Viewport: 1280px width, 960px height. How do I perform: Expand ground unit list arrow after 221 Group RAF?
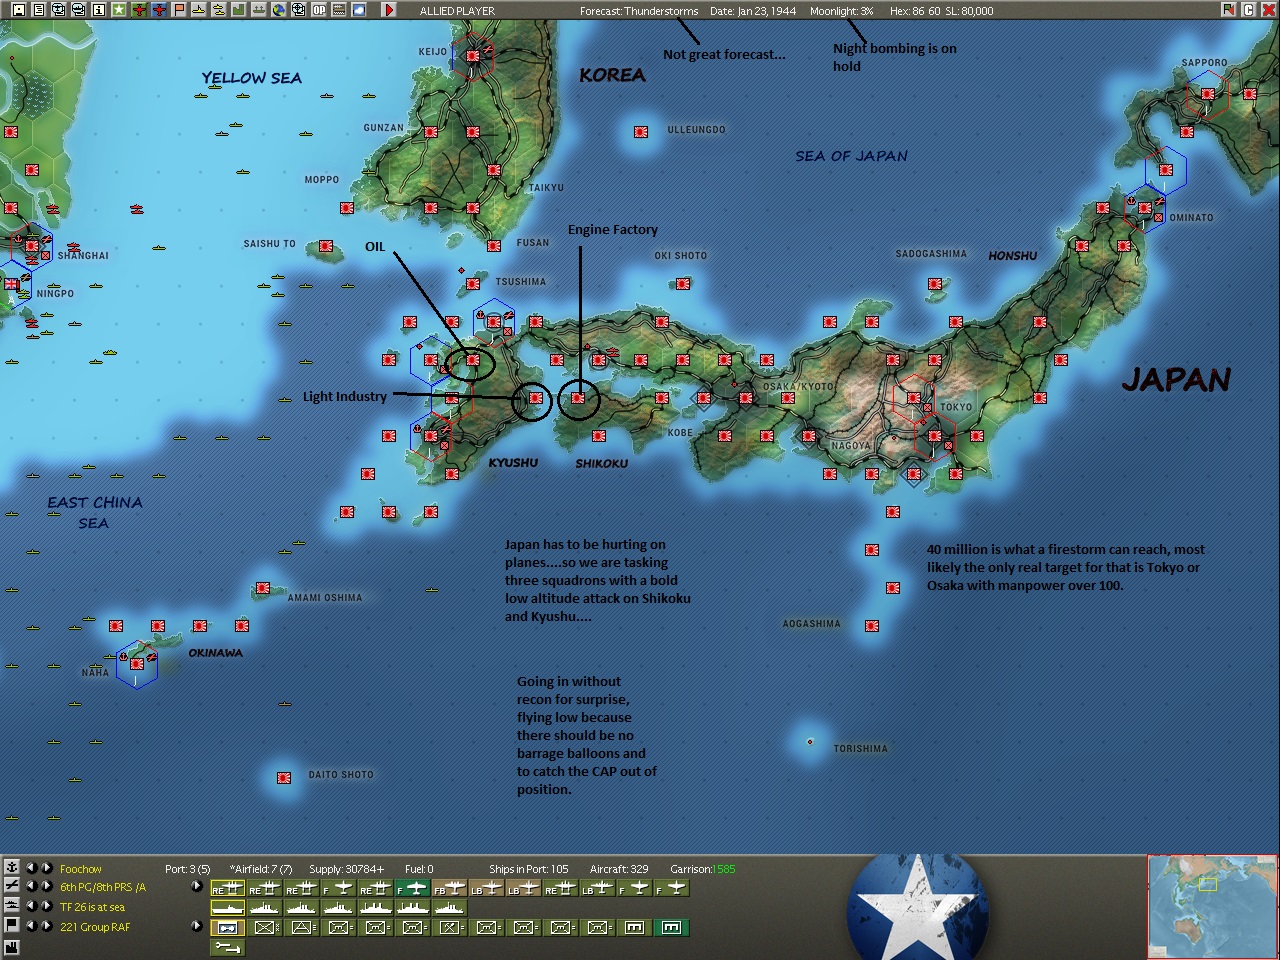click(x=196, y=926)
